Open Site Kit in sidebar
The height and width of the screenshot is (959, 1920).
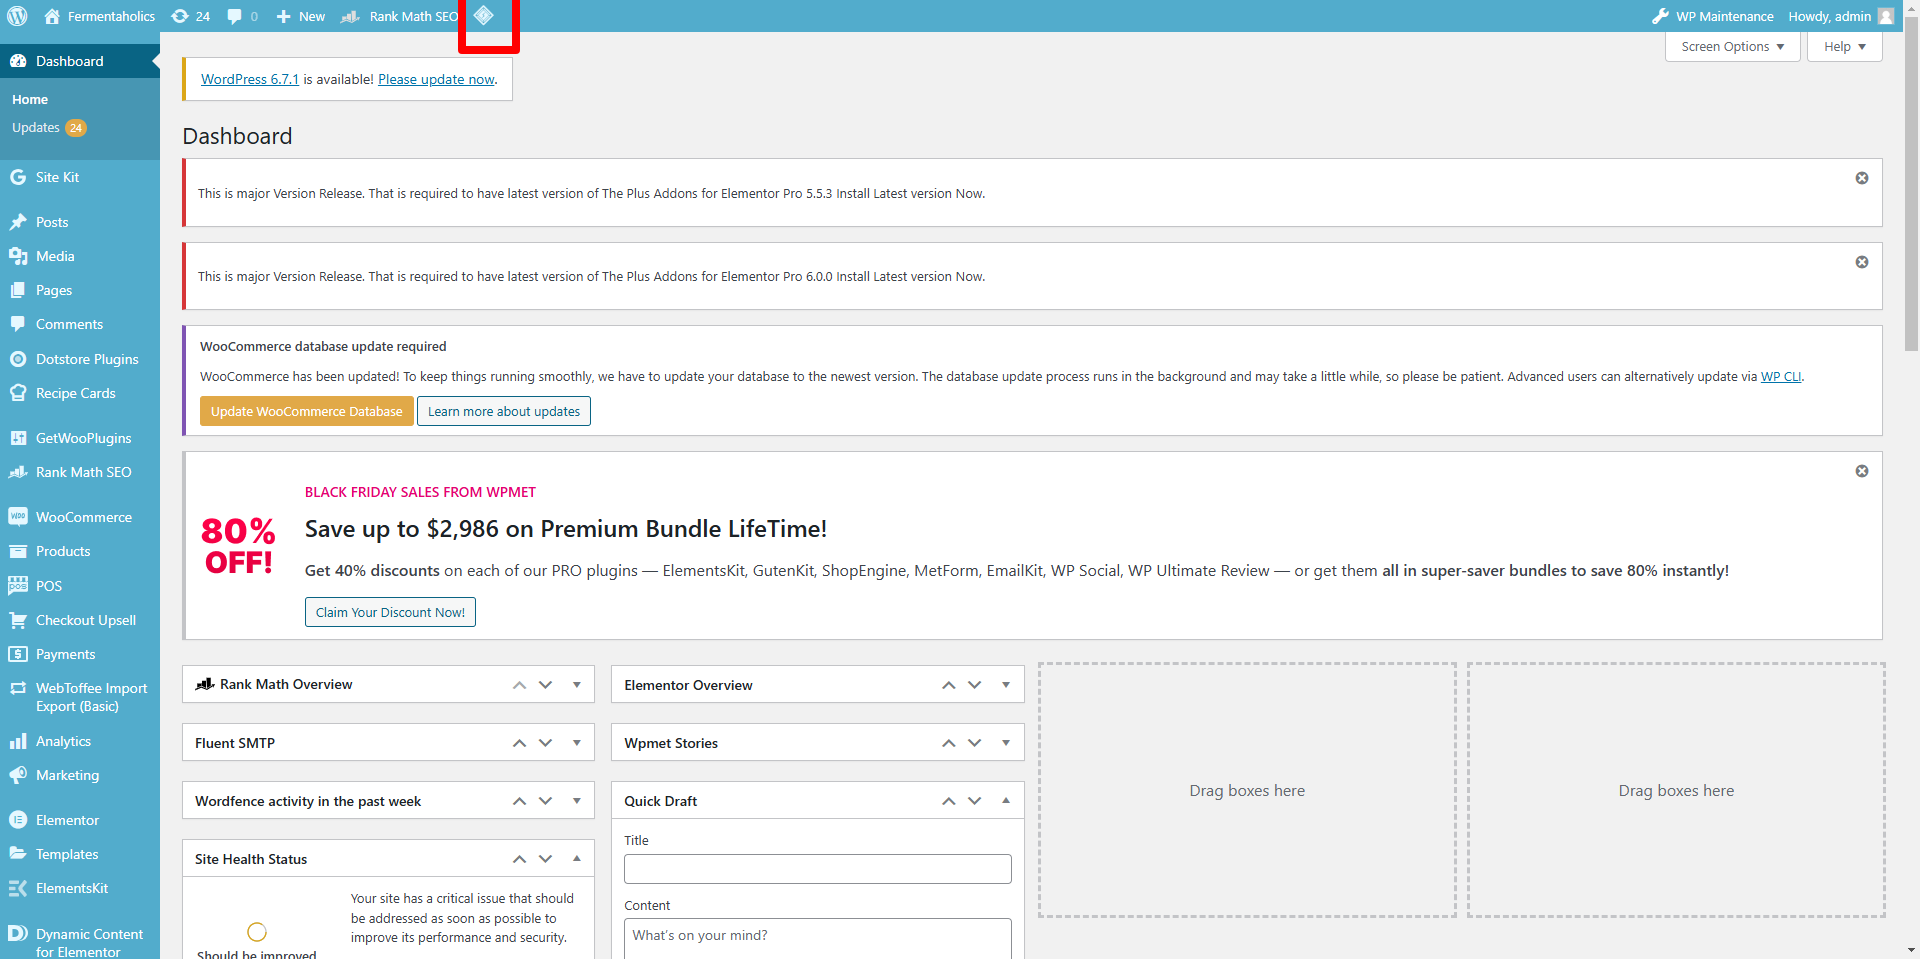tap(80, 177)
